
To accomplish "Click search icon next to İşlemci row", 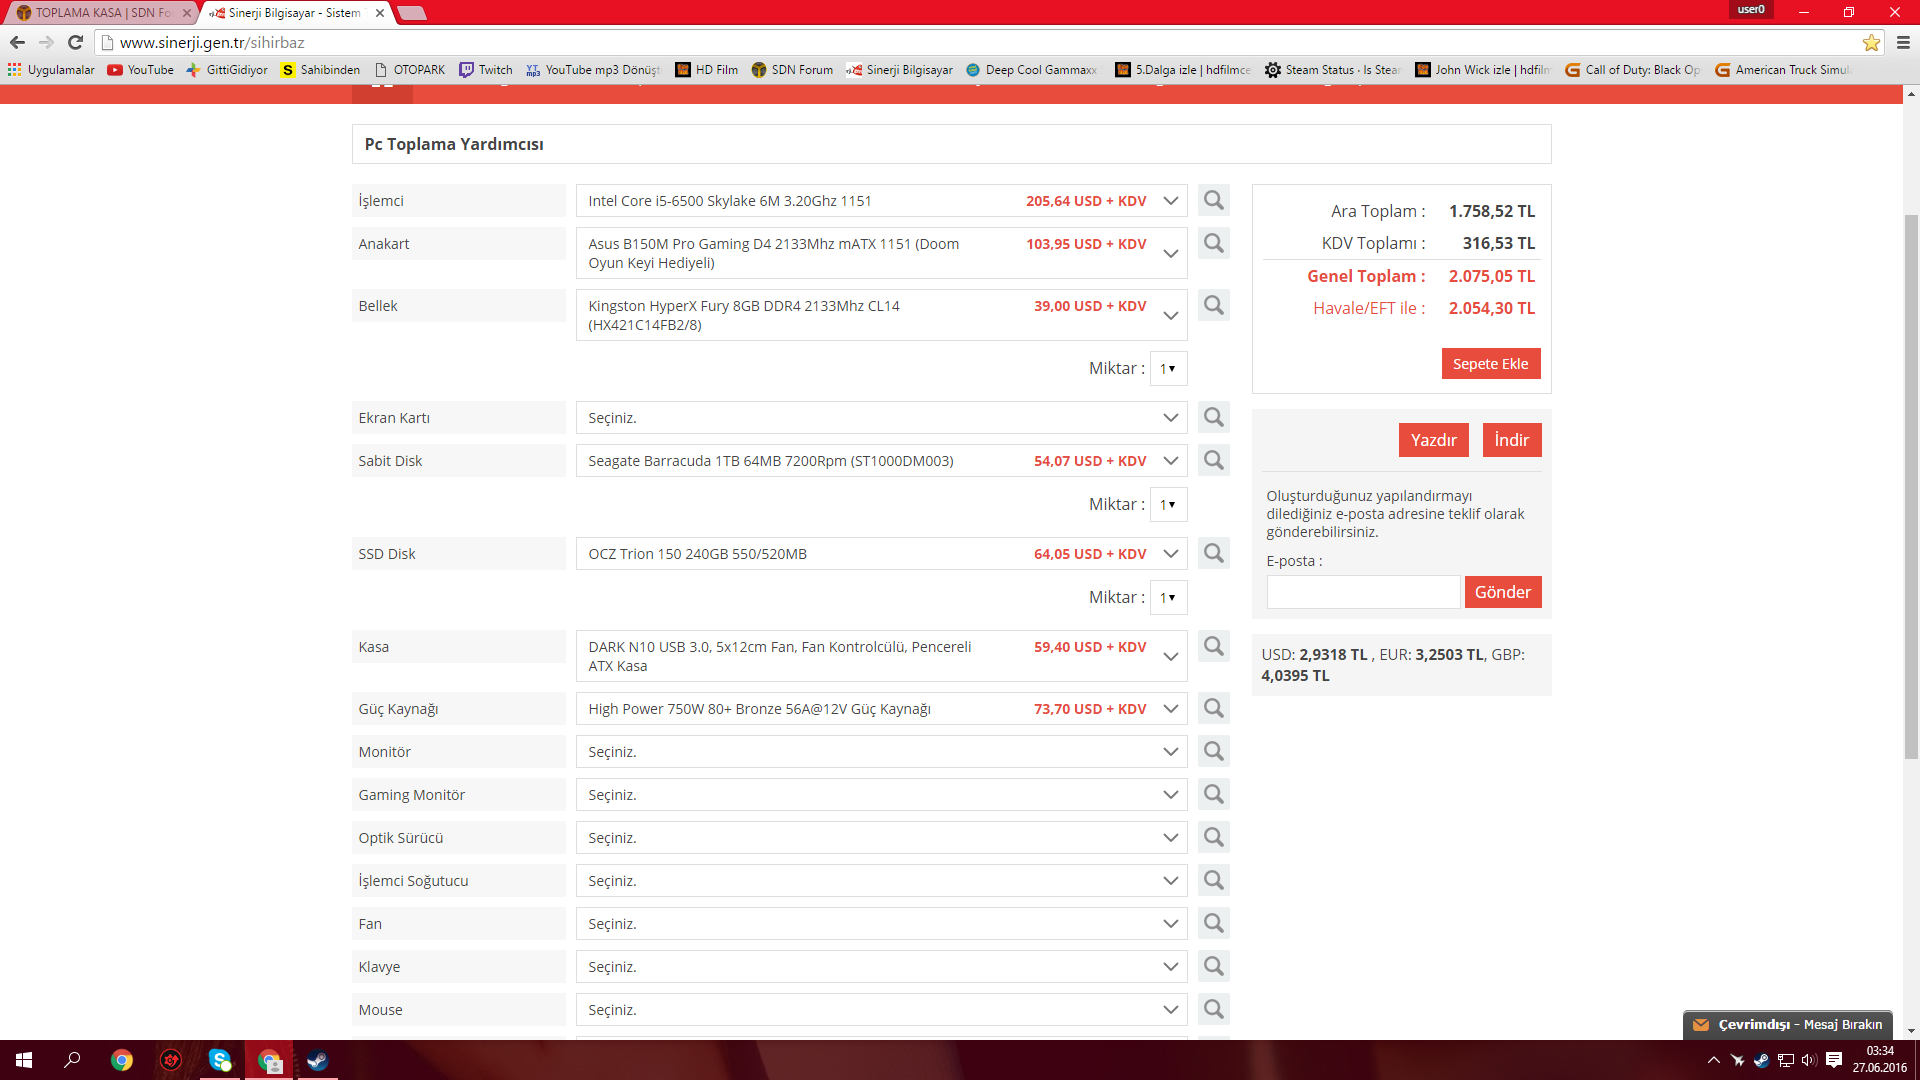I will click(1213, 200).
